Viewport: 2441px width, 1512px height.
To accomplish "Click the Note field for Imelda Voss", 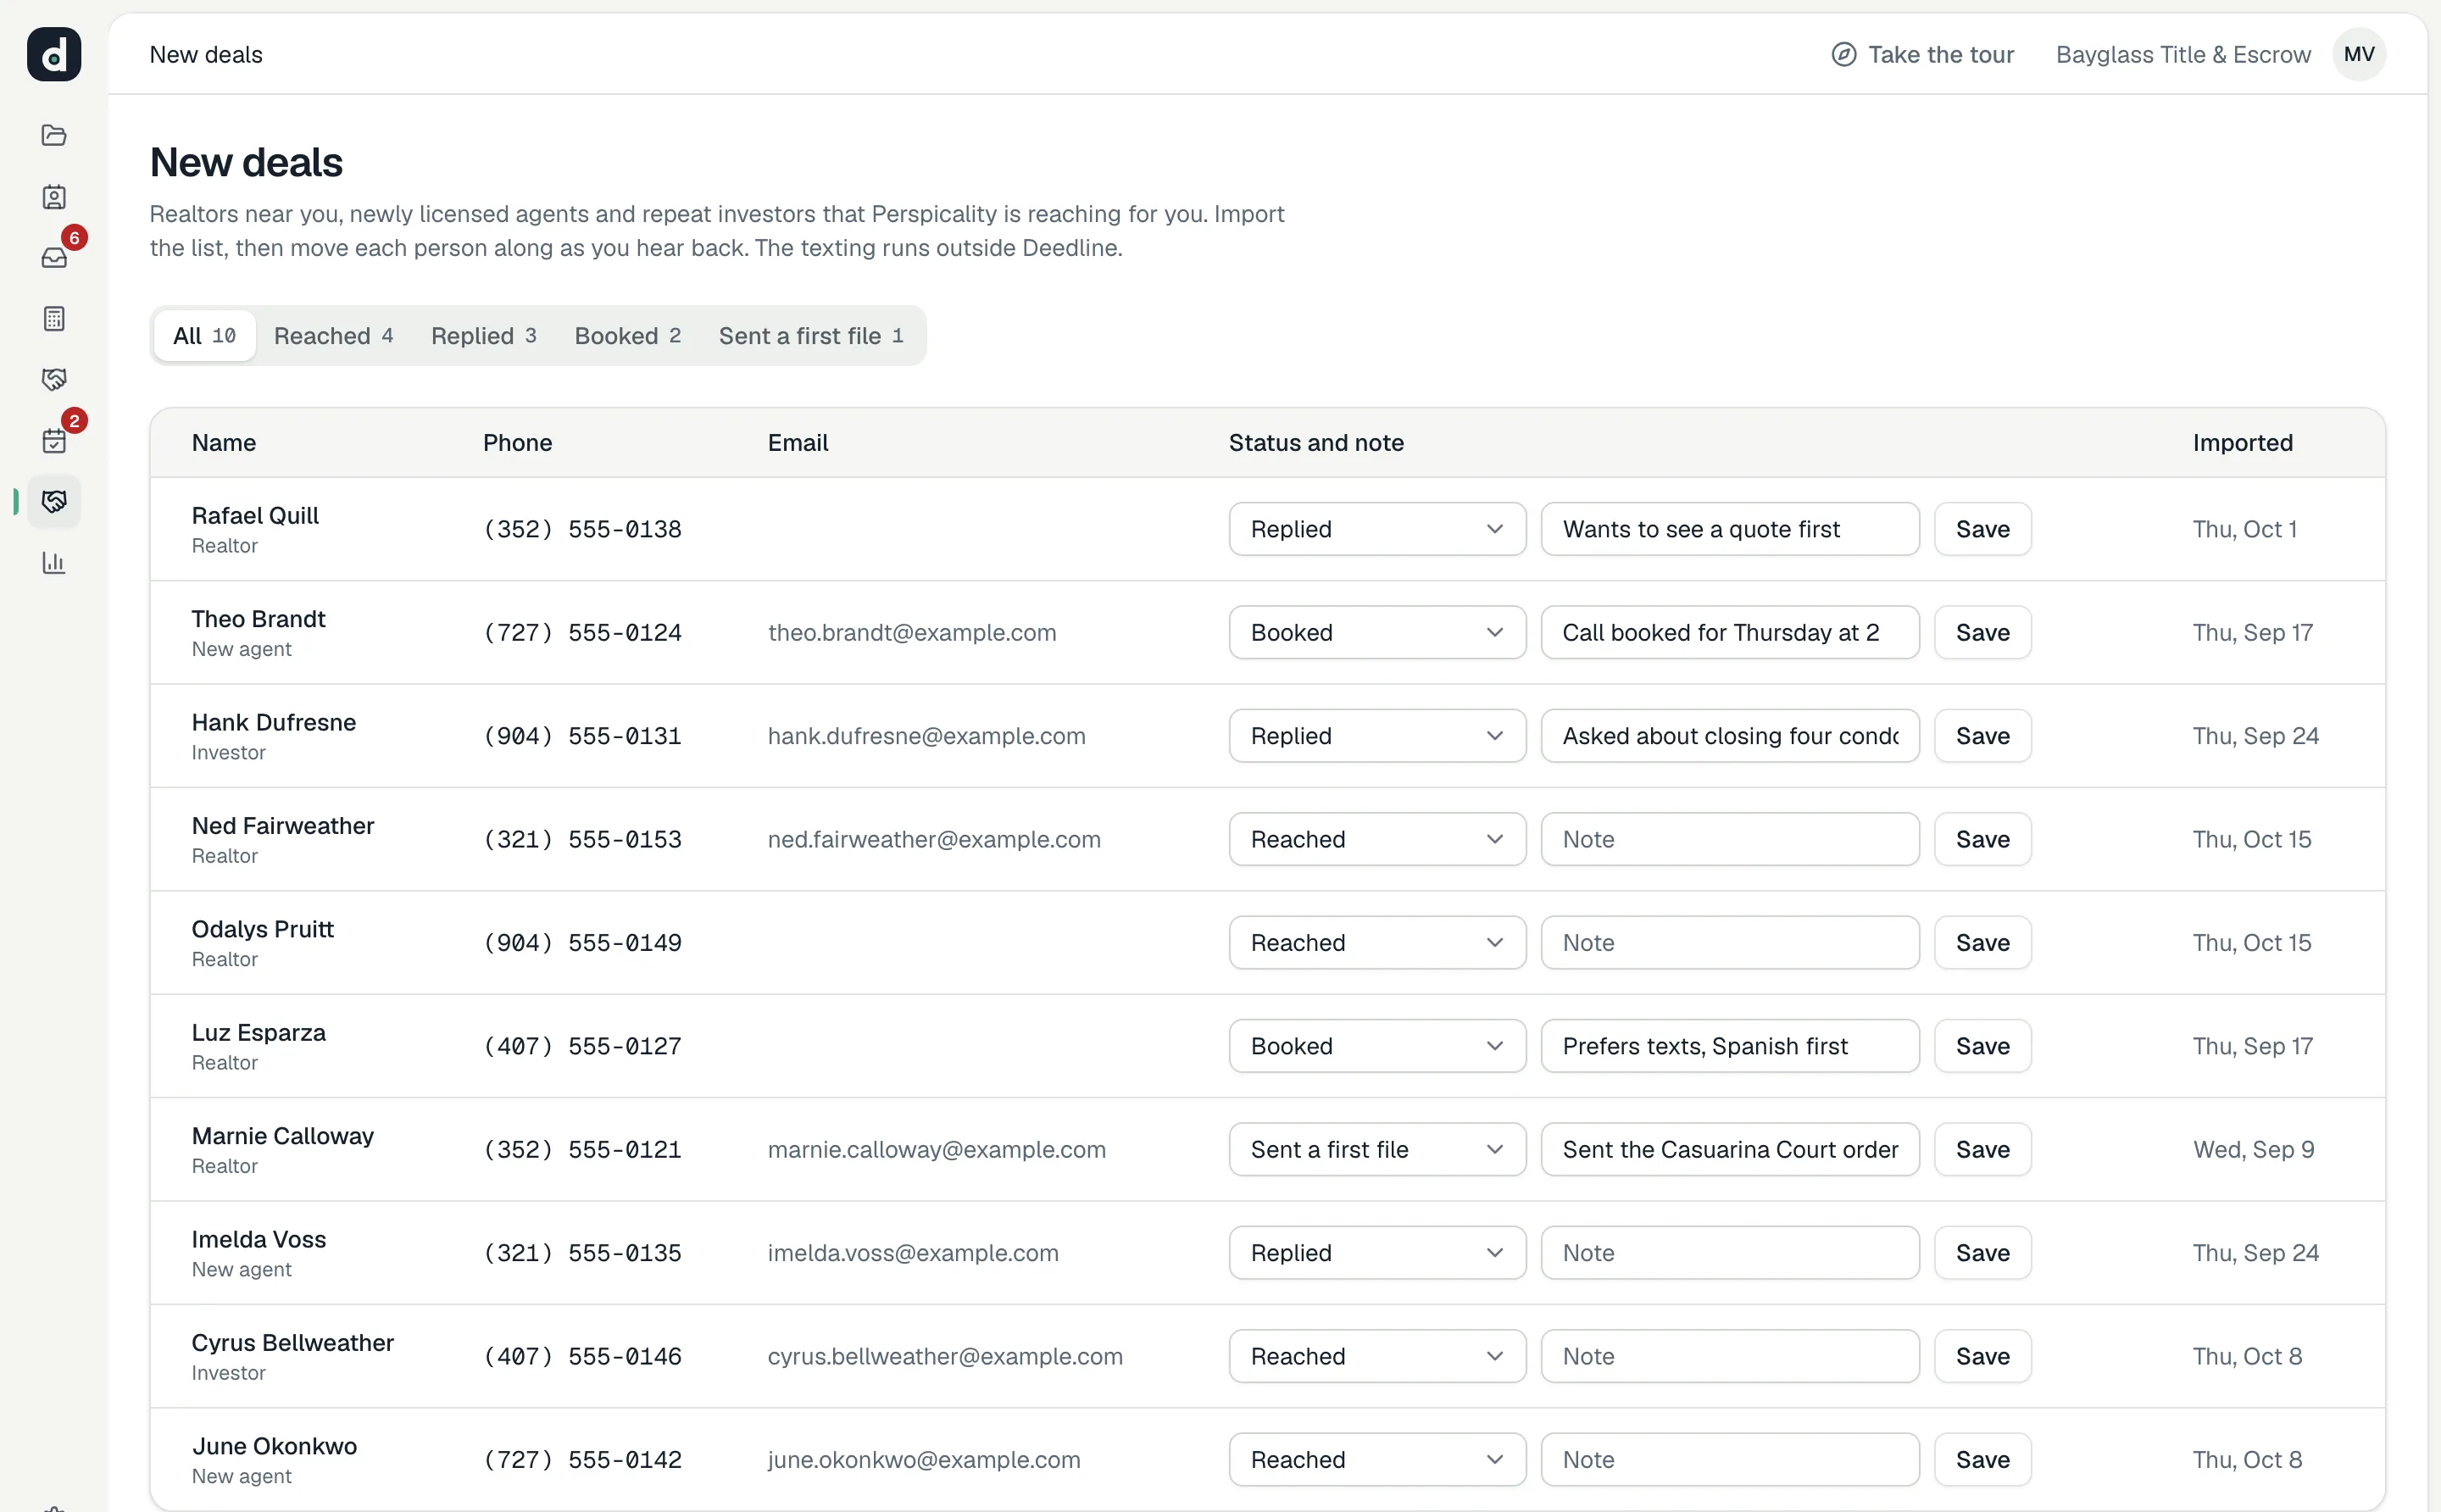I will [x=1730, y=1253].
